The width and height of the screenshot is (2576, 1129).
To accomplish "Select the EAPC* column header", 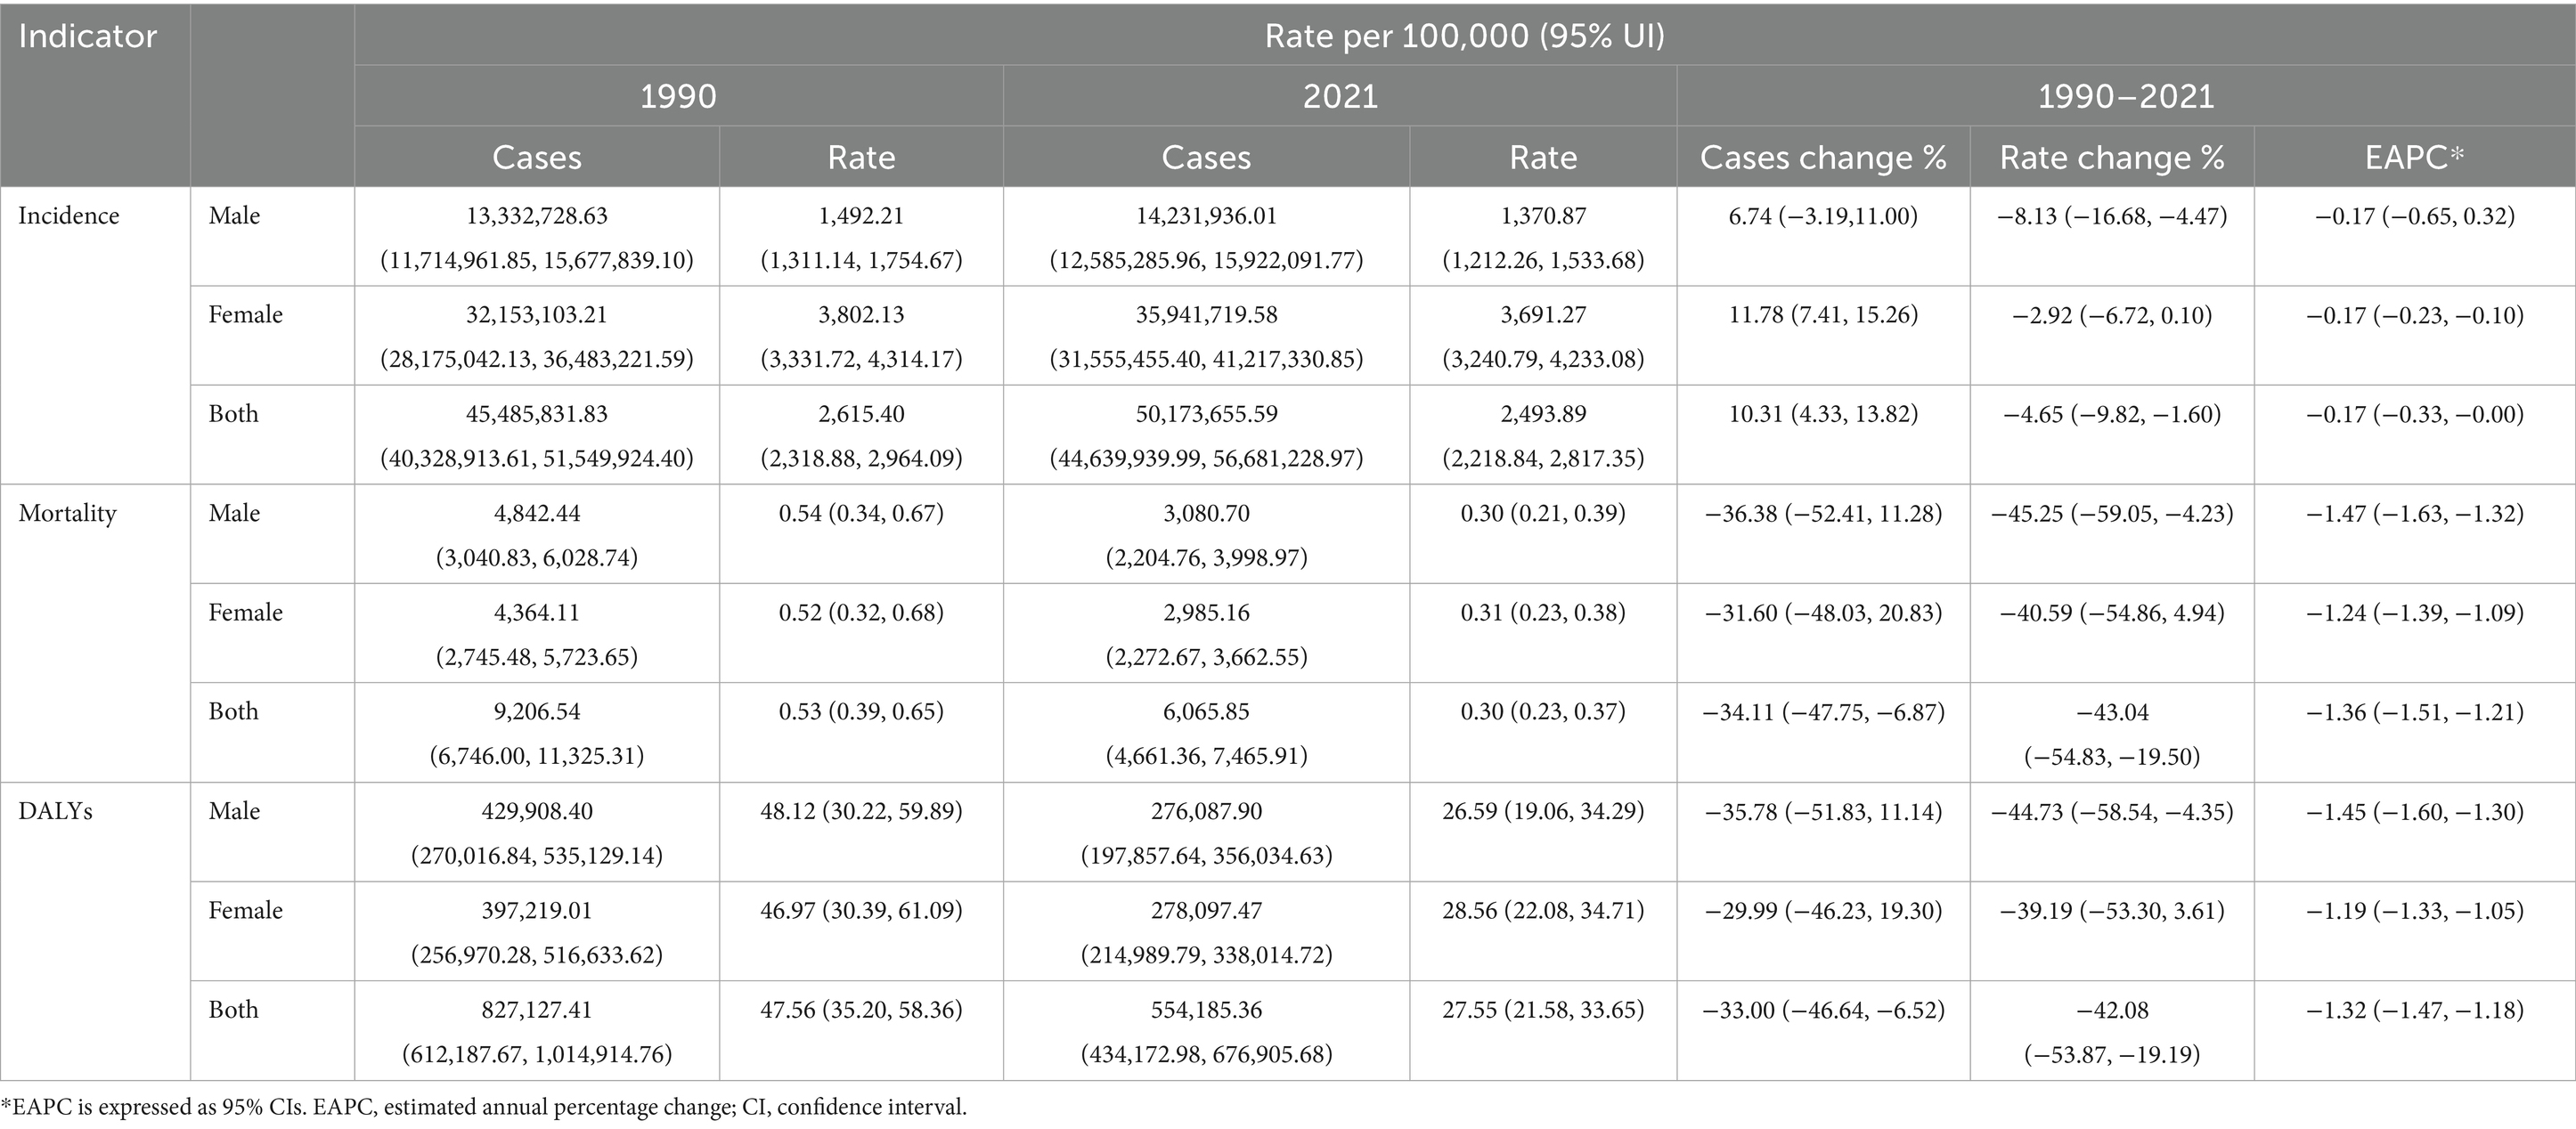I will (x=2414, y=157).
